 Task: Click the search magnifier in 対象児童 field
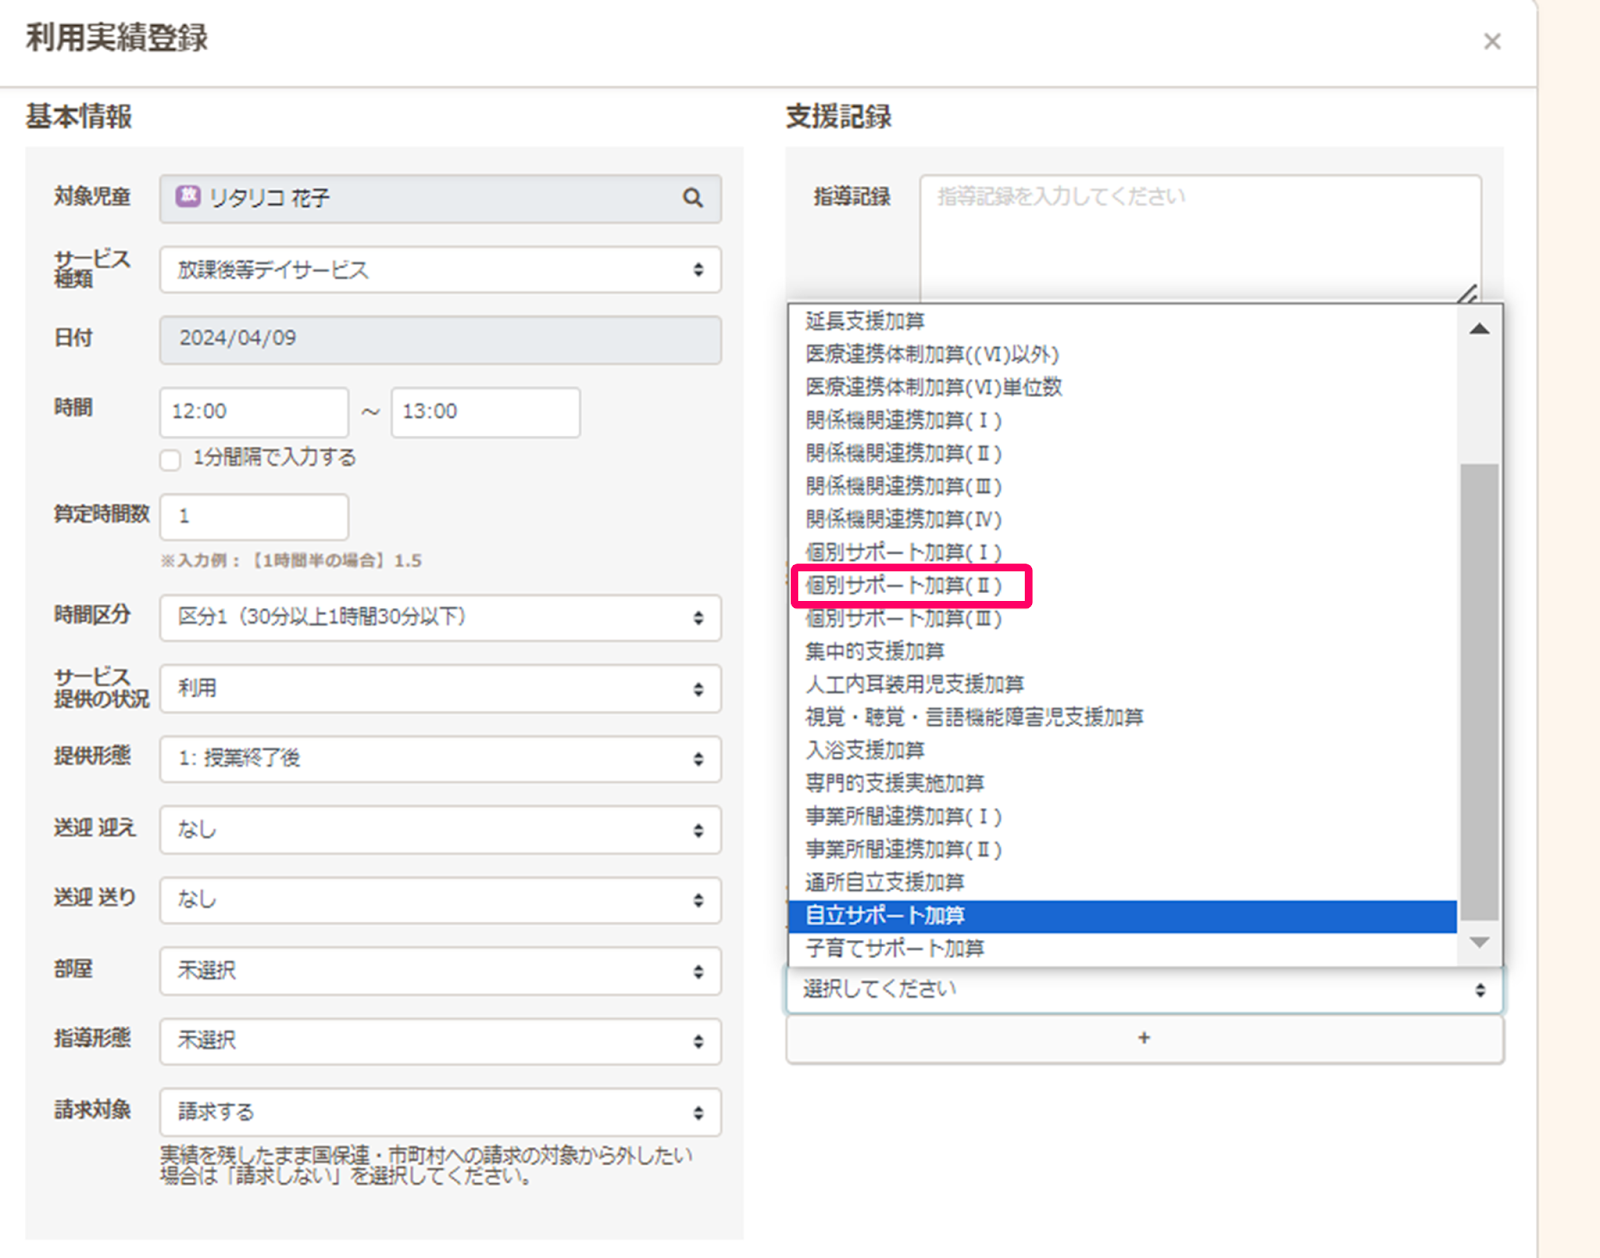[692, 198]
